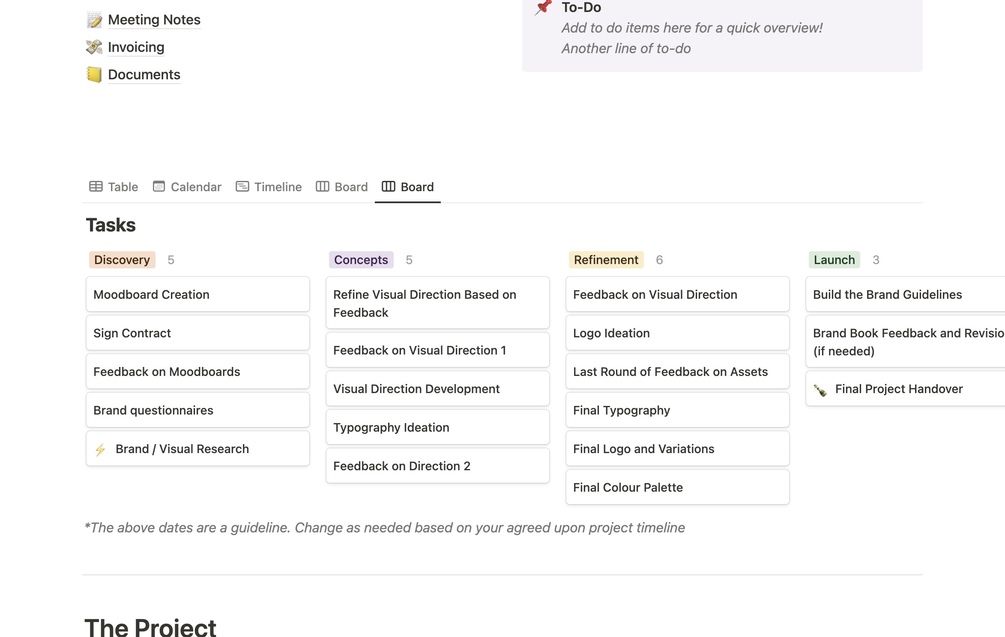
Task: Open the Invoicing page link
Action: [x=136, y=47]
